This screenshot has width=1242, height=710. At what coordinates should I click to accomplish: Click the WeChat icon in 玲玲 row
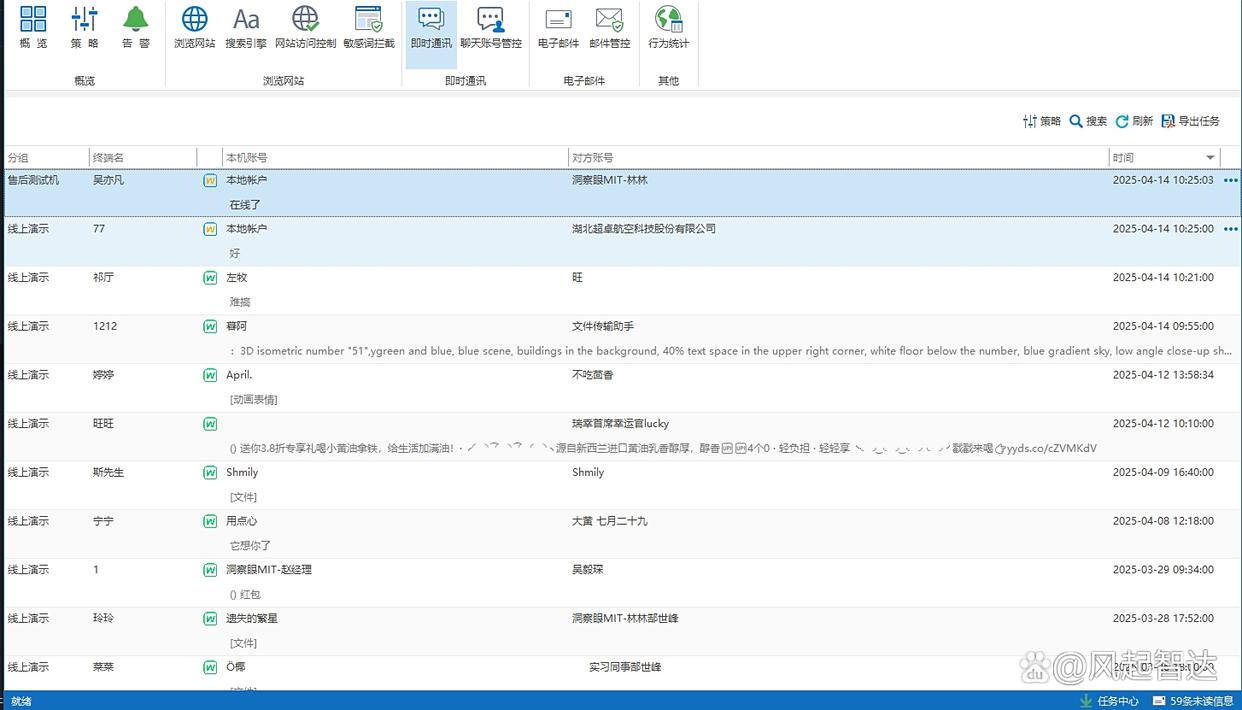tap(210, 618)
